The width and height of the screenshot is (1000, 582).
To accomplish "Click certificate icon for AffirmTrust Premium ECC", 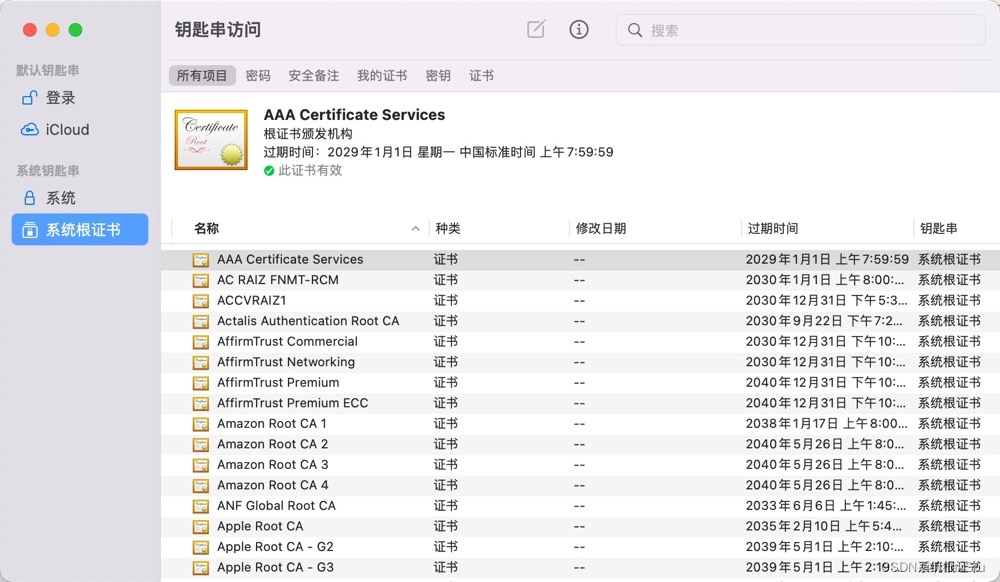I will point(201,403).
